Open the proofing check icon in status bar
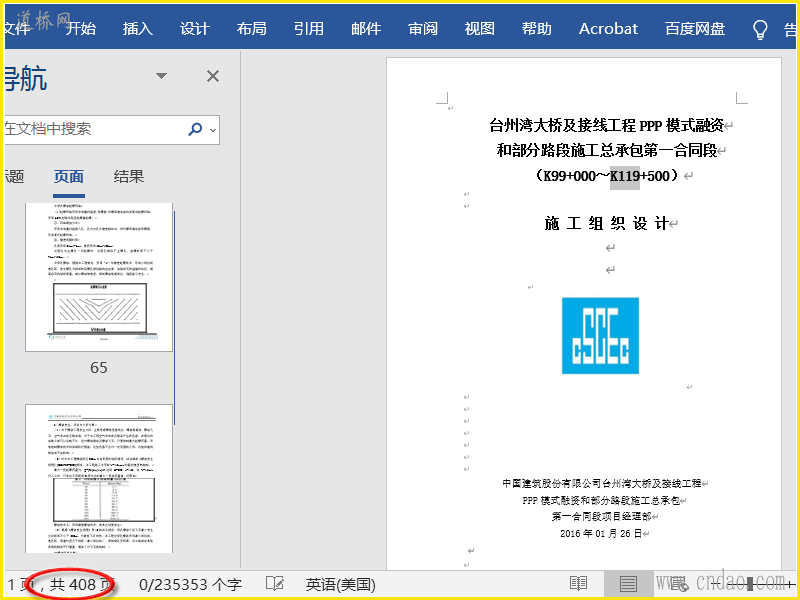This screenshot has width=800, height=600. (x=274, y=584)
